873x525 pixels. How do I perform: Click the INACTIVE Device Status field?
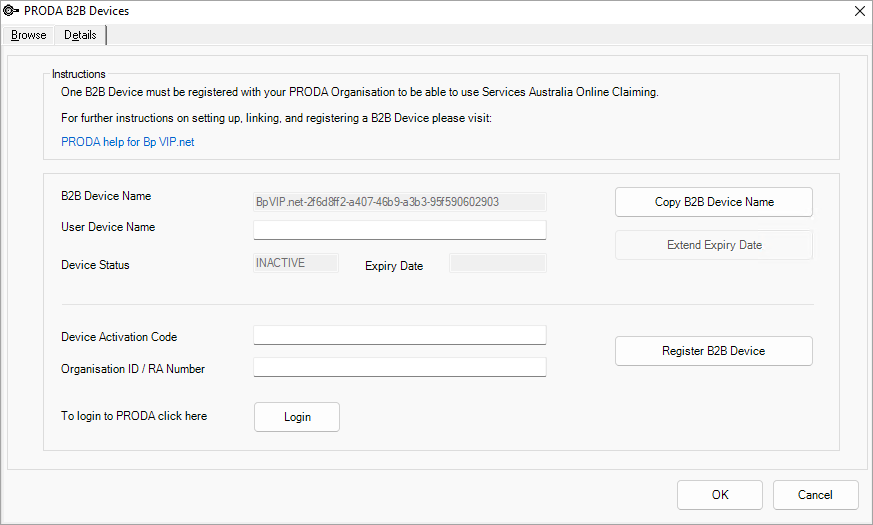[296, 263]
